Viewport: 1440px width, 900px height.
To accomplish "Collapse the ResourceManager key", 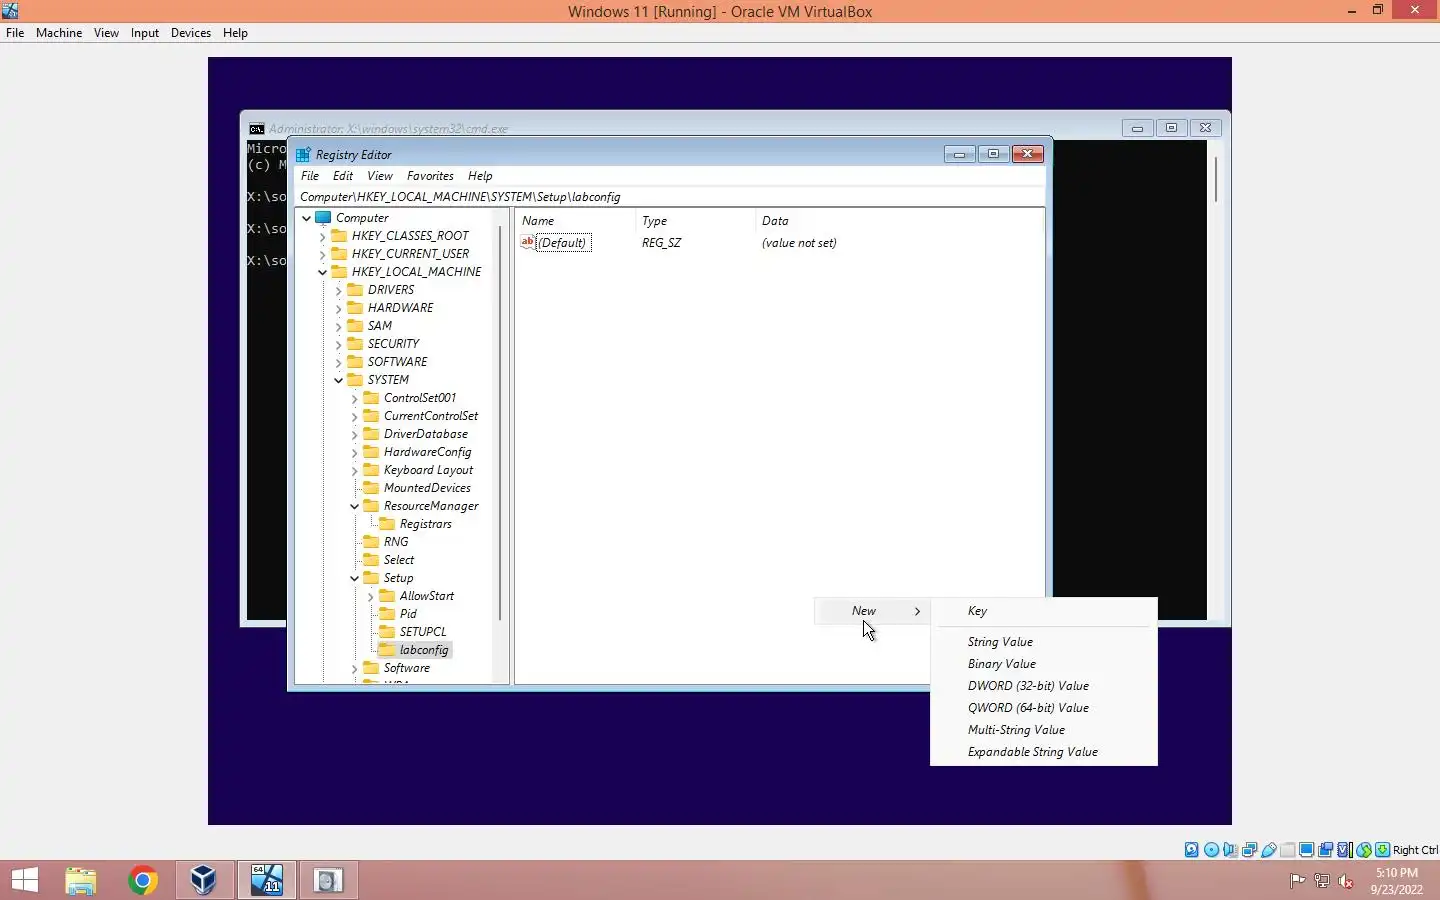I will point(354,506).
